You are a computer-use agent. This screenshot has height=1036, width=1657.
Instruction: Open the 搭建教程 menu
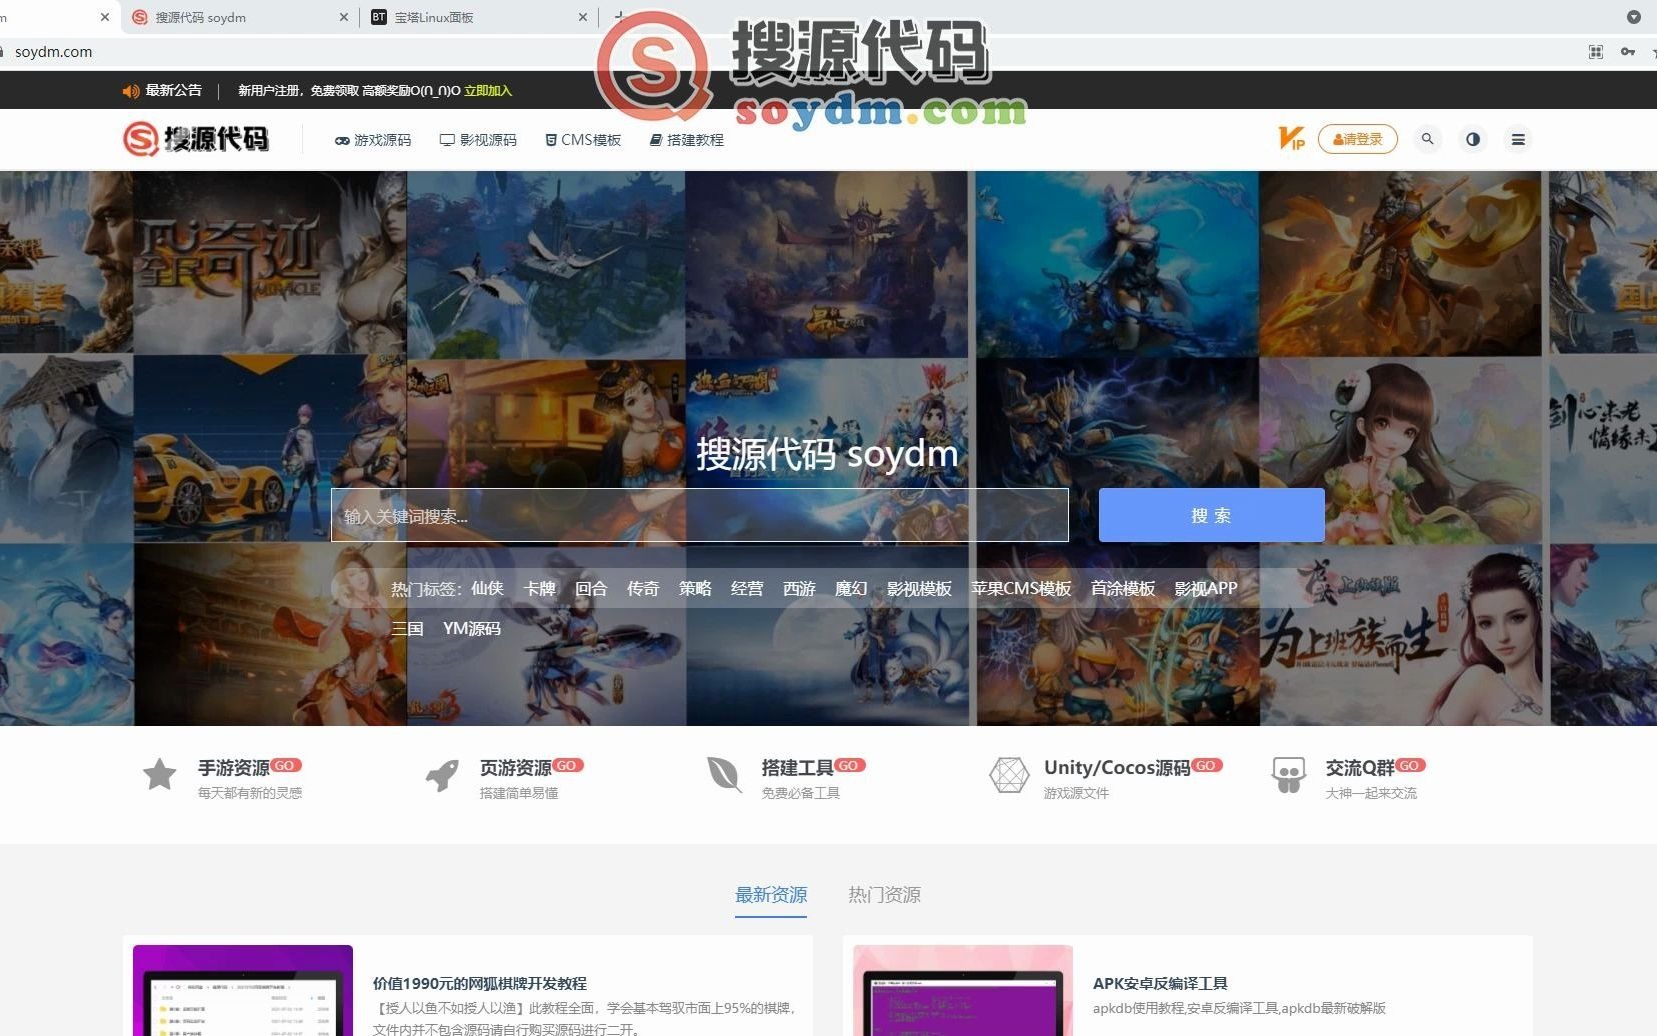[686, 140]
